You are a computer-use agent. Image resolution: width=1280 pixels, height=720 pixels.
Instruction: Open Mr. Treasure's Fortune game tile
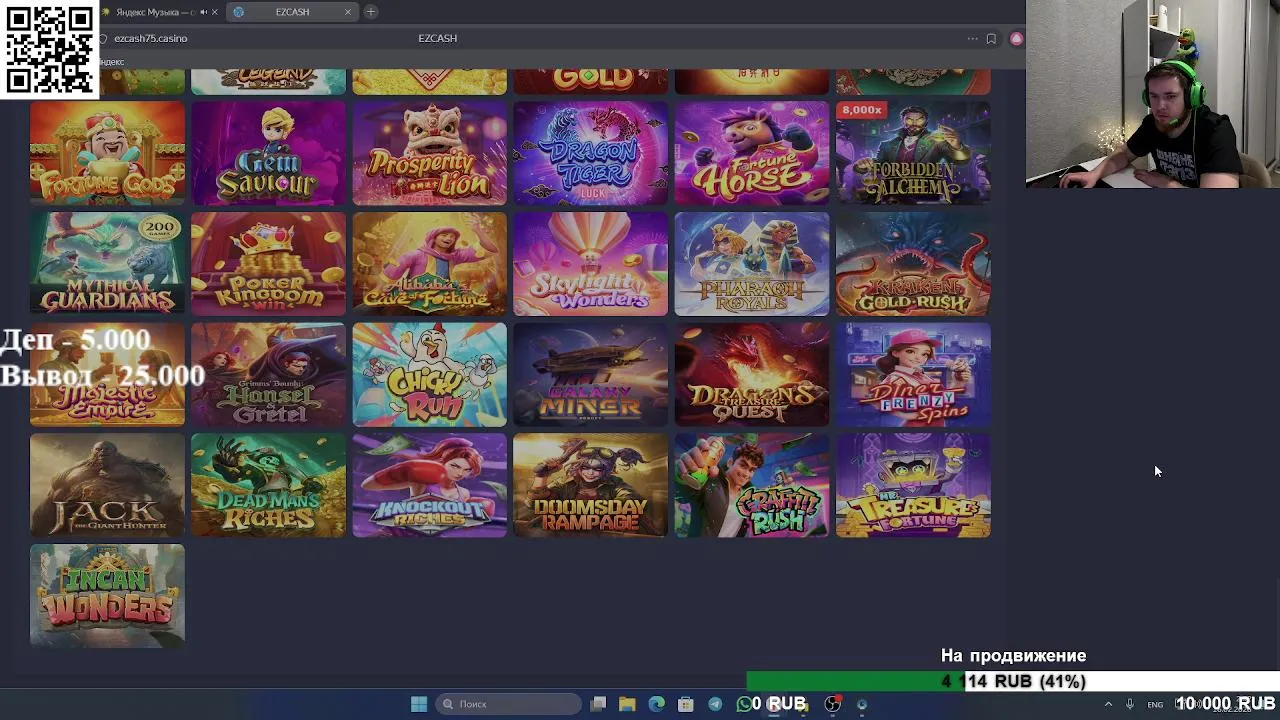(x=912, y=486)
